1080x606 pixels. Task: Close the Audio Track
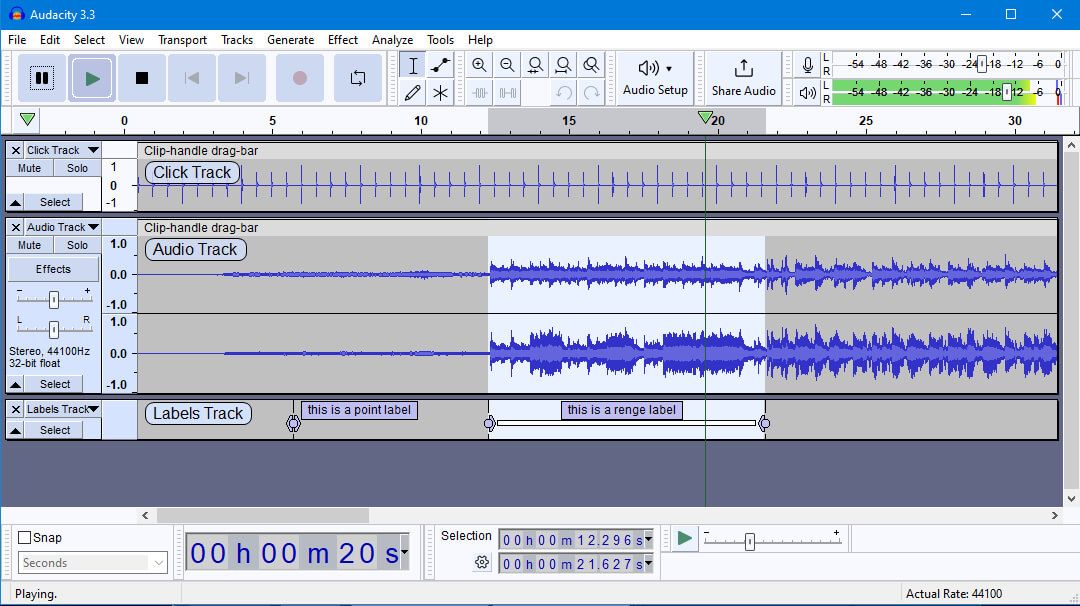point(15,227)
